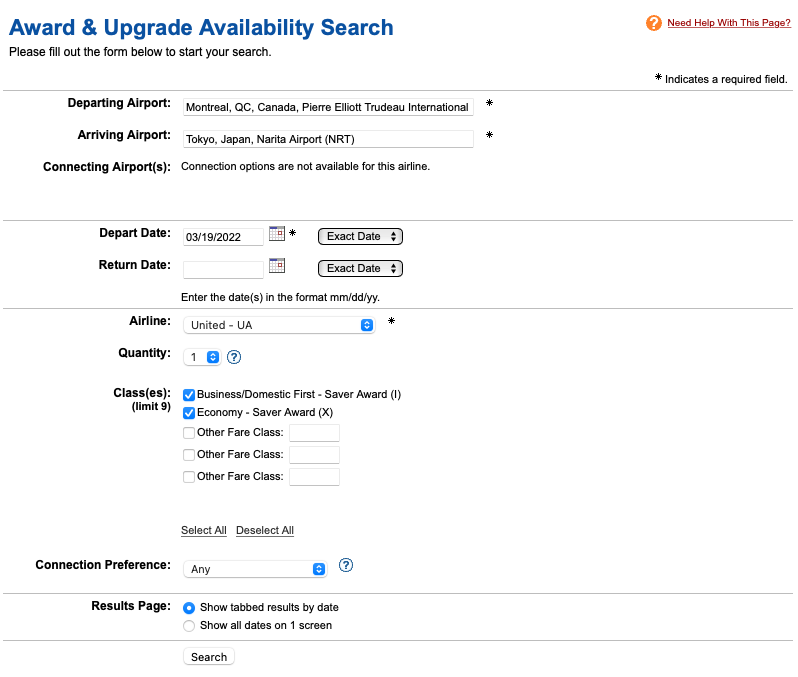The height and width of the screenshot is (677, 798).
Task: Click the Deselect All link
Action: [x=265, y=531]
